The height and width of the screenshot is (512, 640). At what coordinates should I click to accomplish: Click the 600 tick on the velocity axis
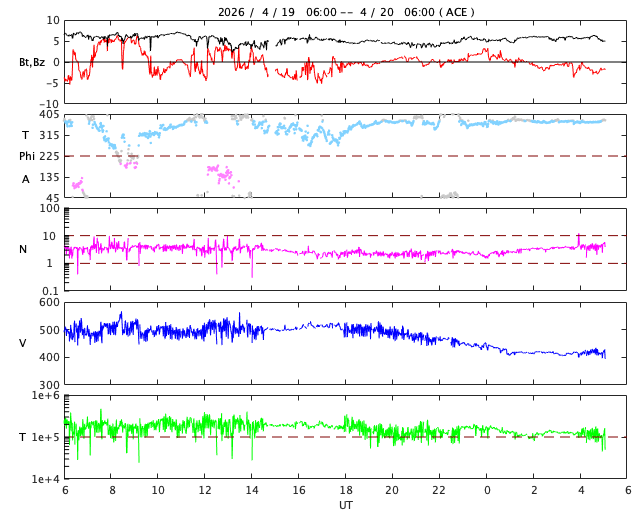point(49,303)
